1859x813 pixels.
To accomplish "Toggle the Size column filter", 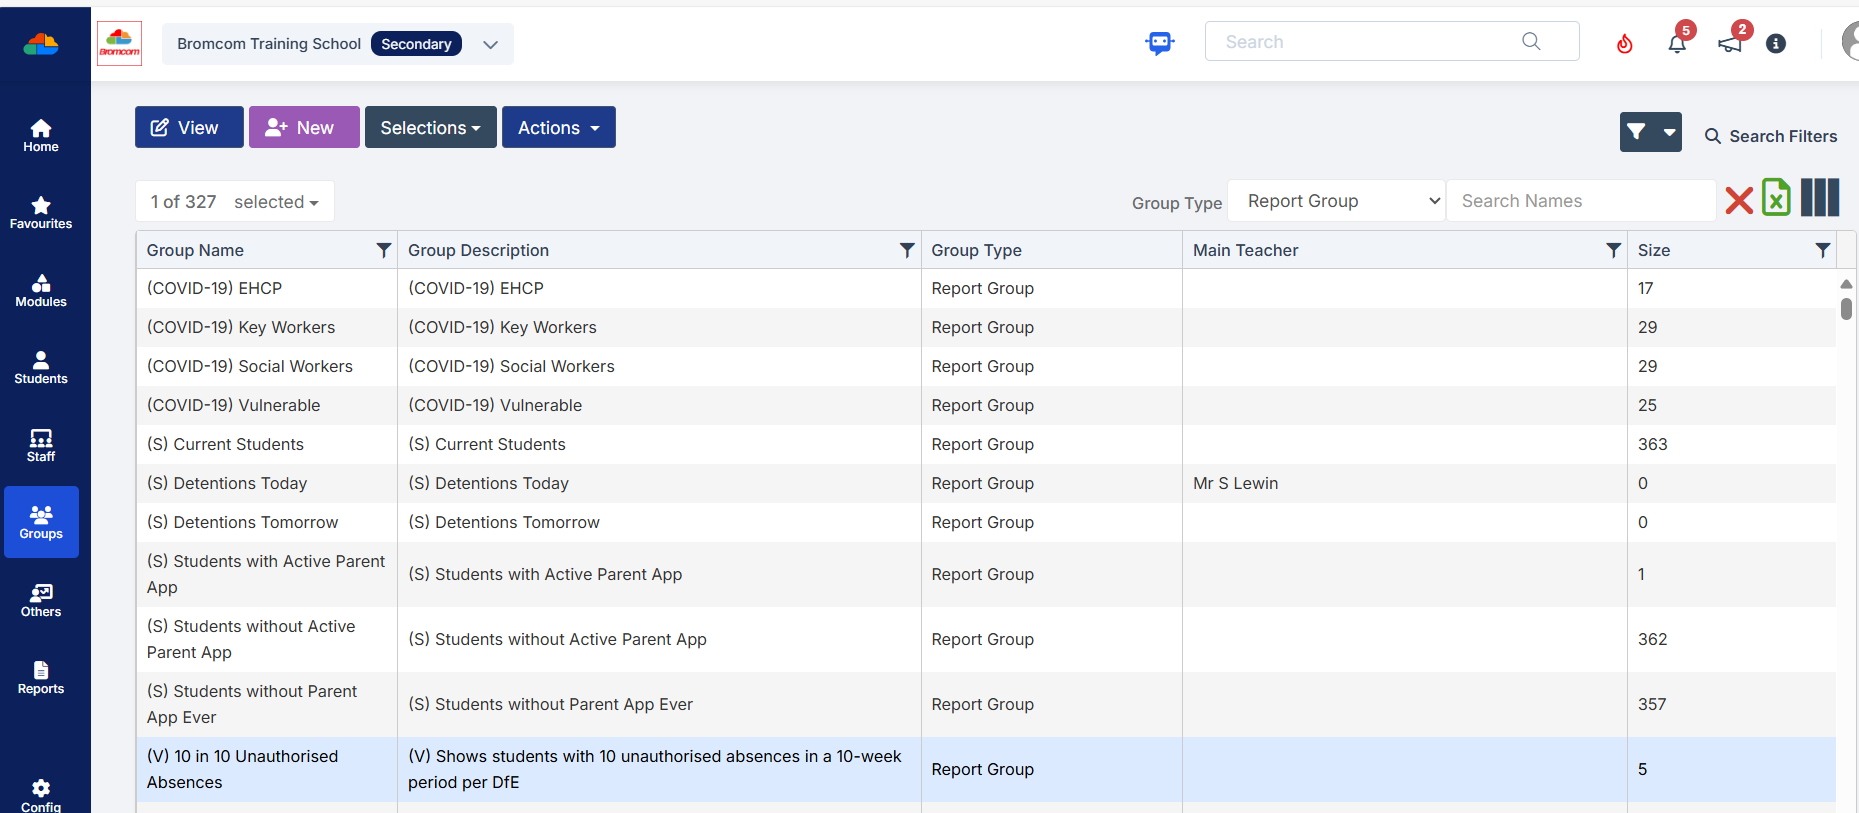I will click(x=1822, y=250).
